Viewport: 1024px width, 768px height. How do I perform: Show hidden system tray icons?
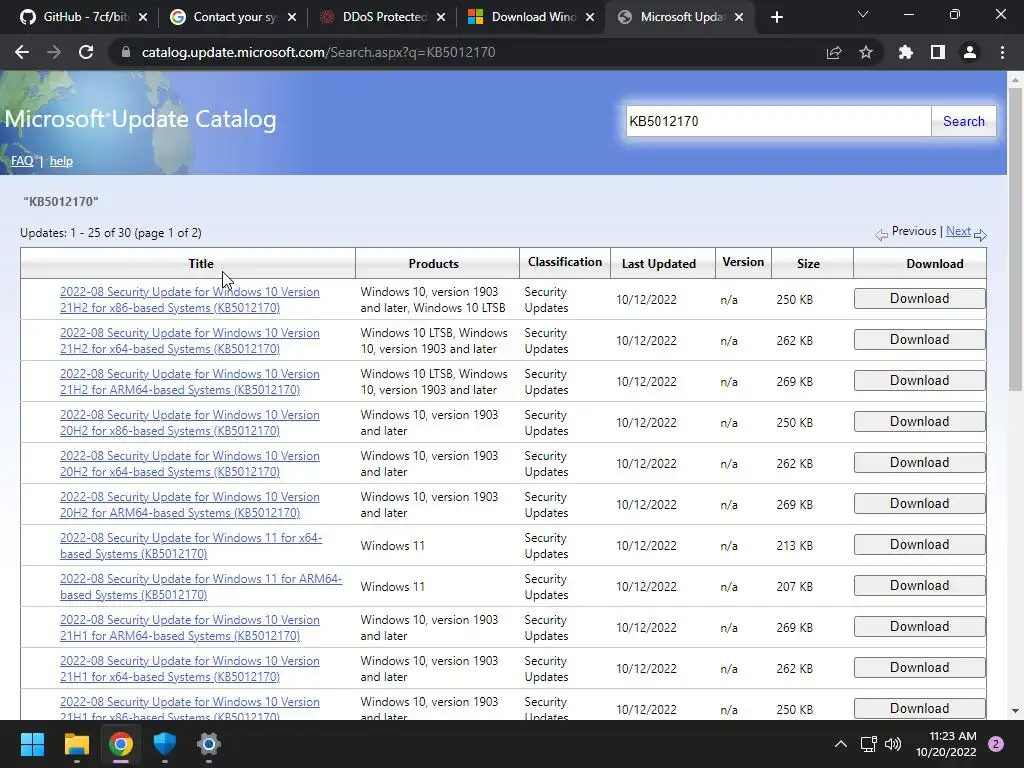coord(840,744)
